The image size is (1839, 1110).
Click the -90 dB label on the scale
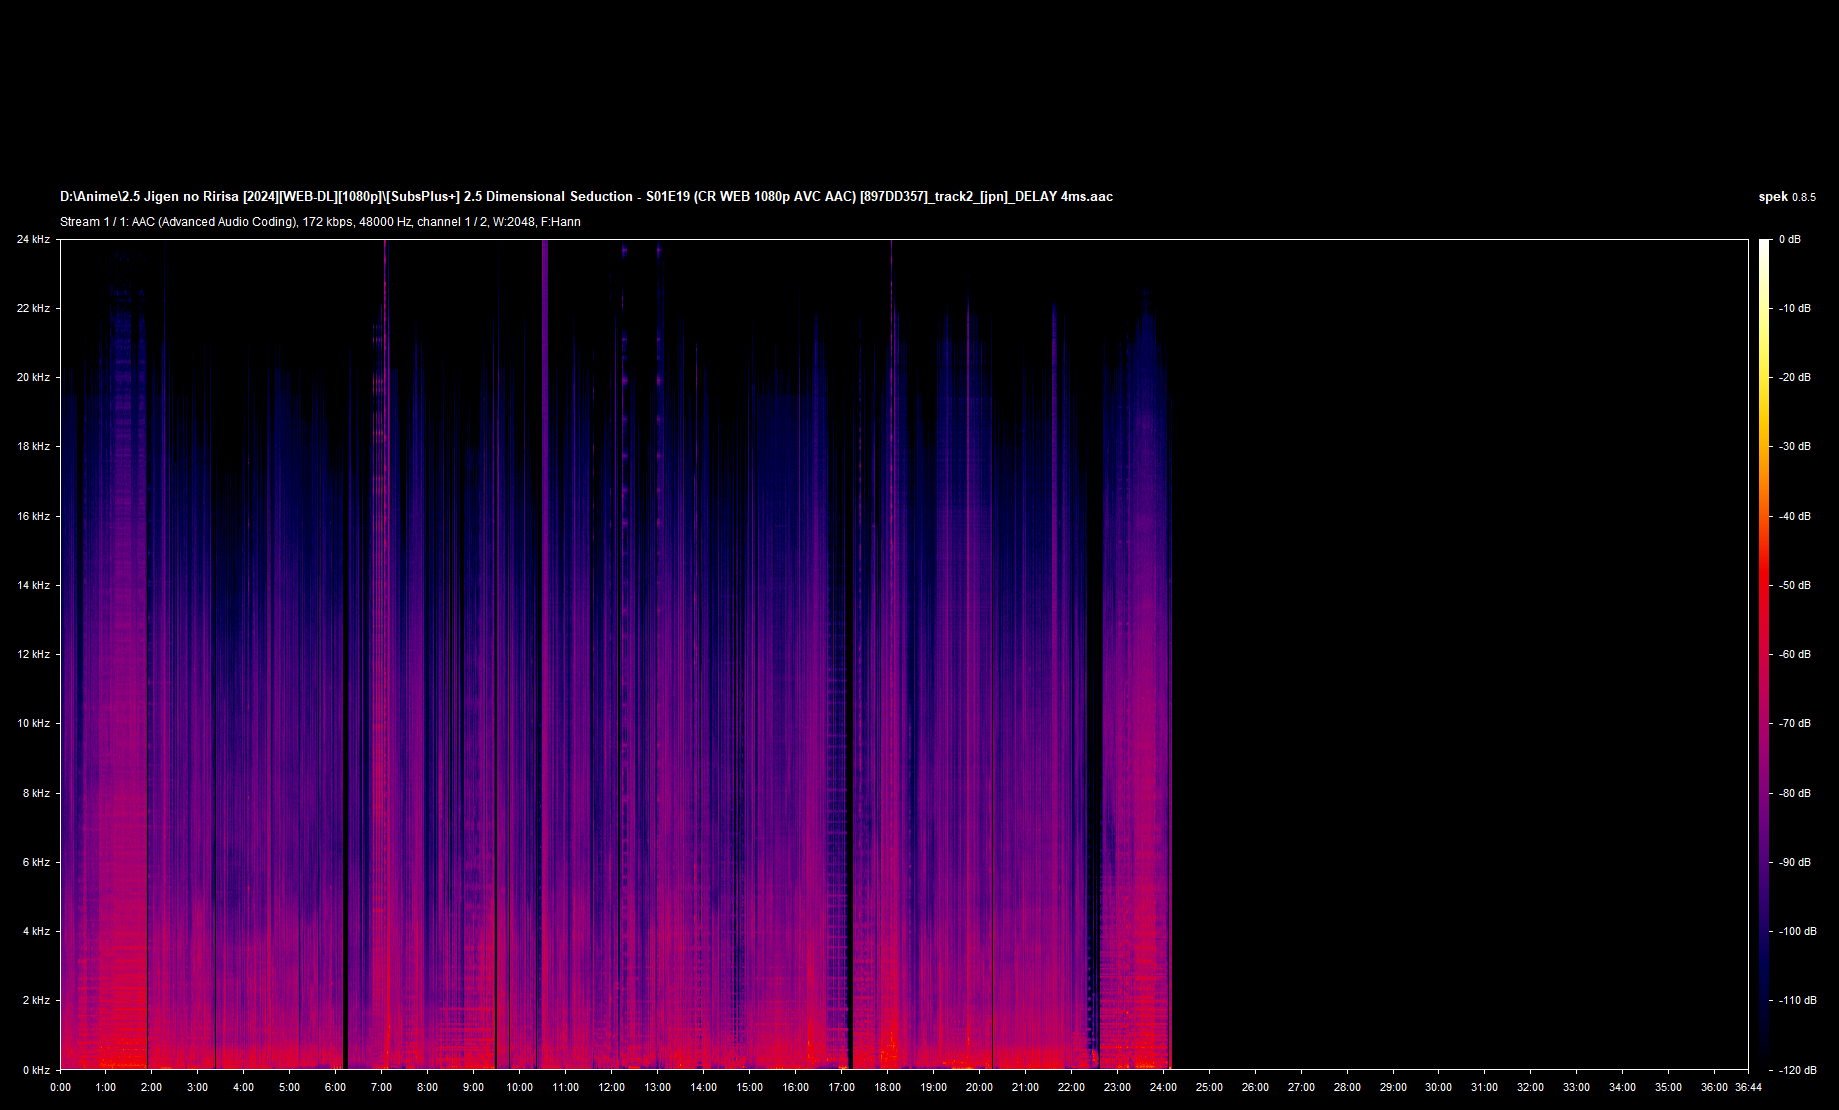coord(1794,862)
